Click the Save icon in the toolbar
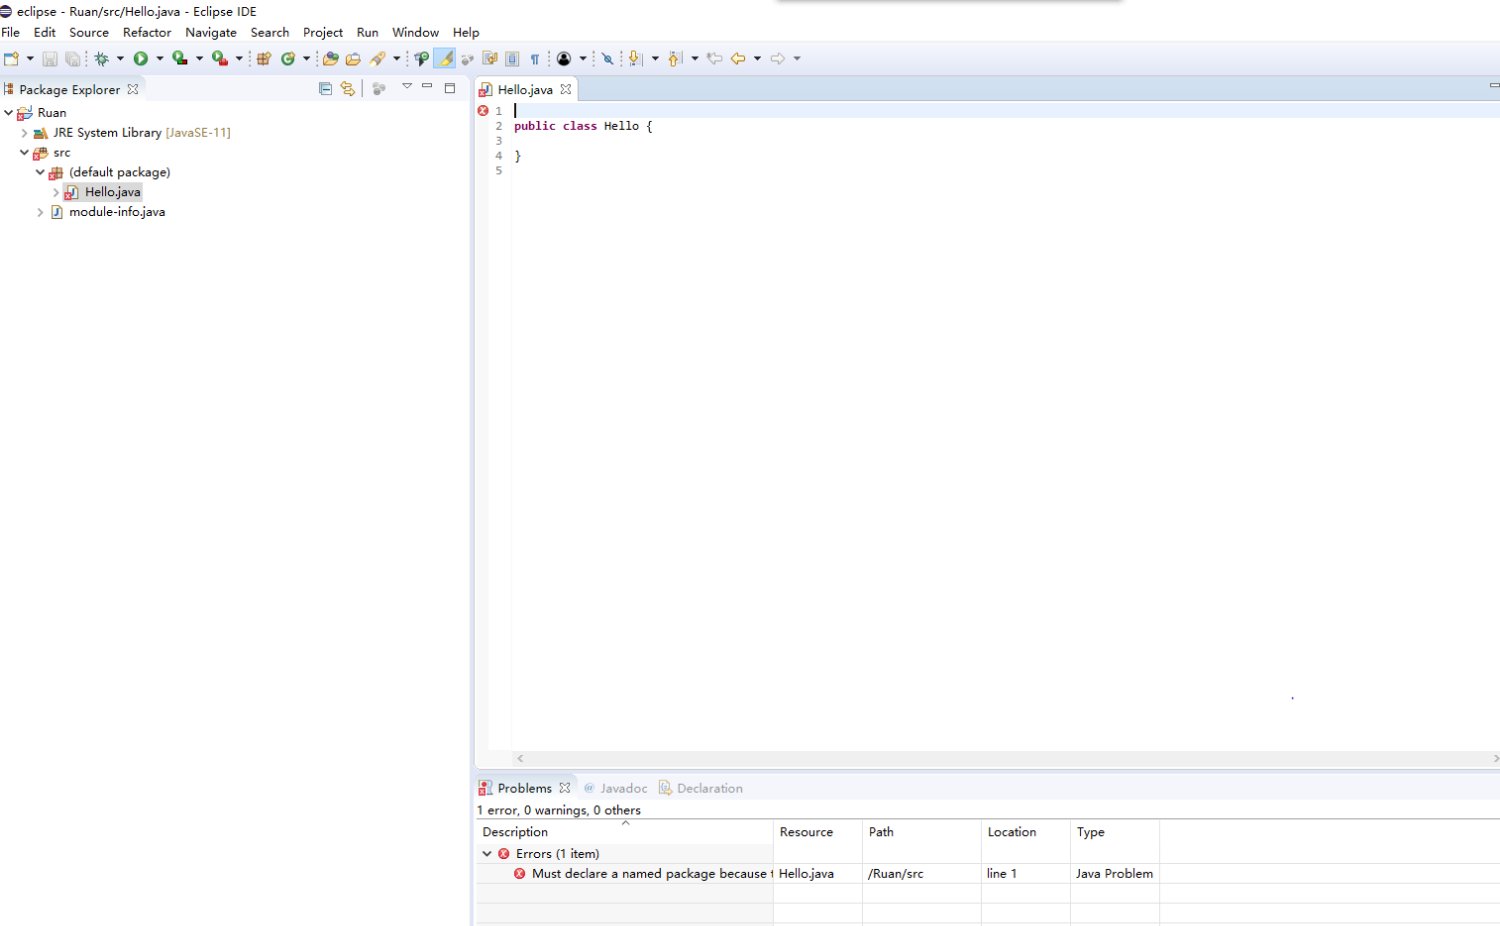 point(49,59)
